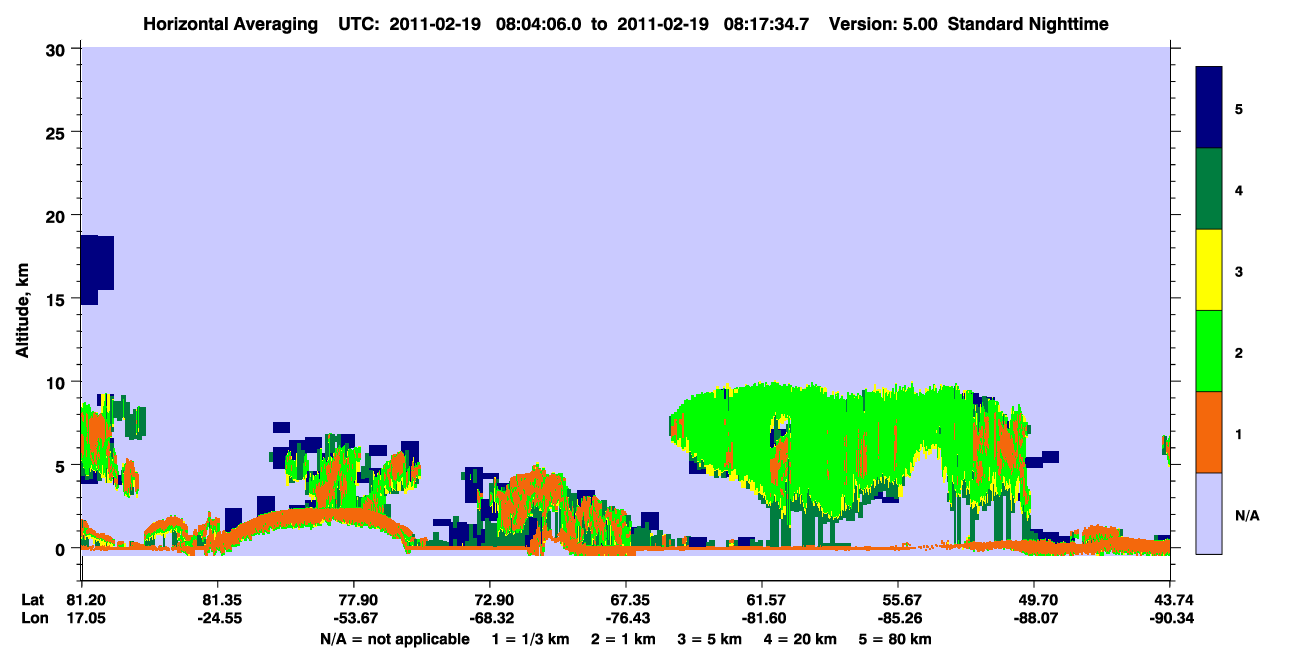
Task: Click longitude value '-68.32'
Action: click(x=490, y=617)
